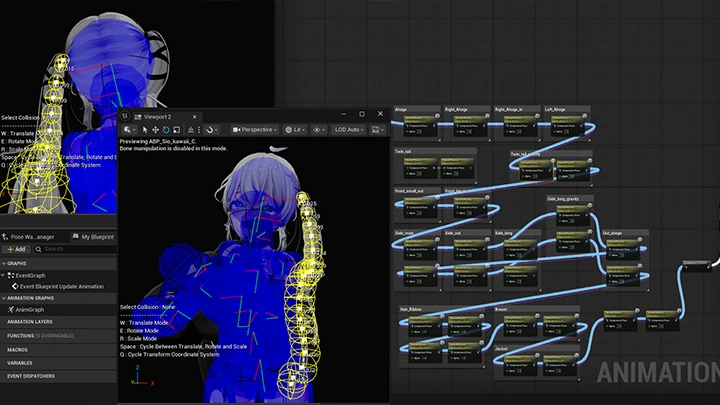Select the Twin_tail_gravity comment box title
720x405 pixels.
525,154
